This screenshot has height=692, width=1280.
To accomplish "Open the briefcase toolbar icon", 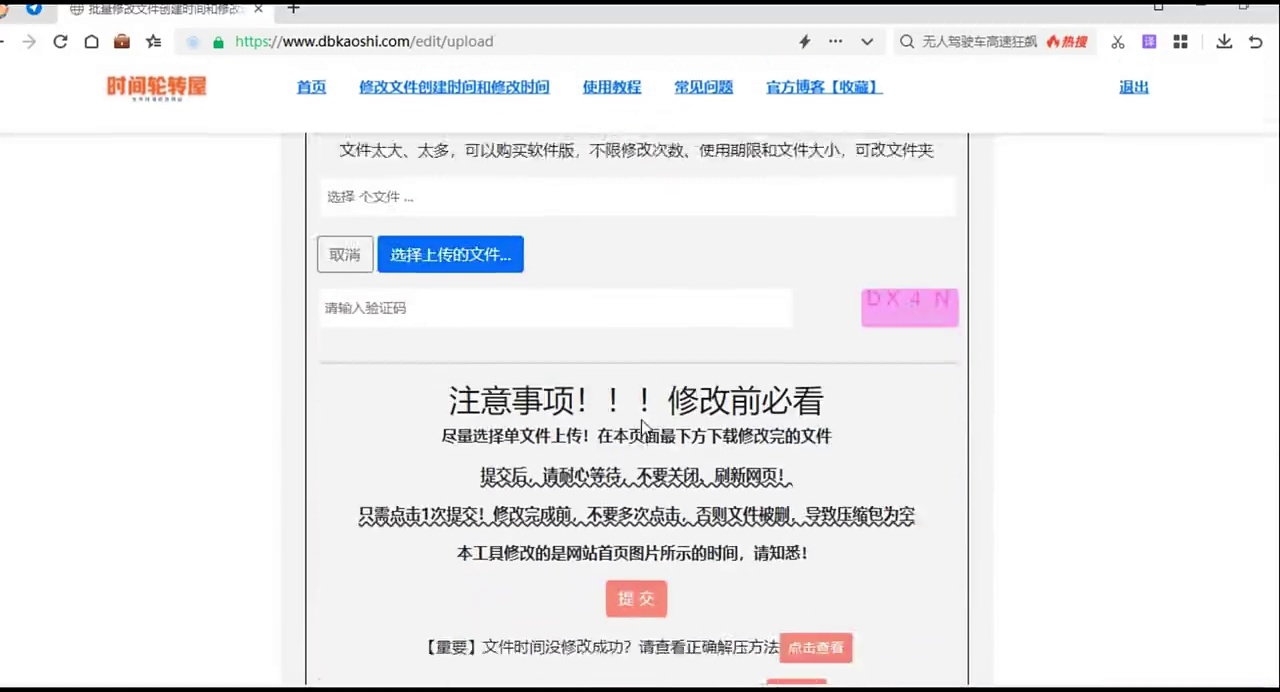I will tap(122, 42).
